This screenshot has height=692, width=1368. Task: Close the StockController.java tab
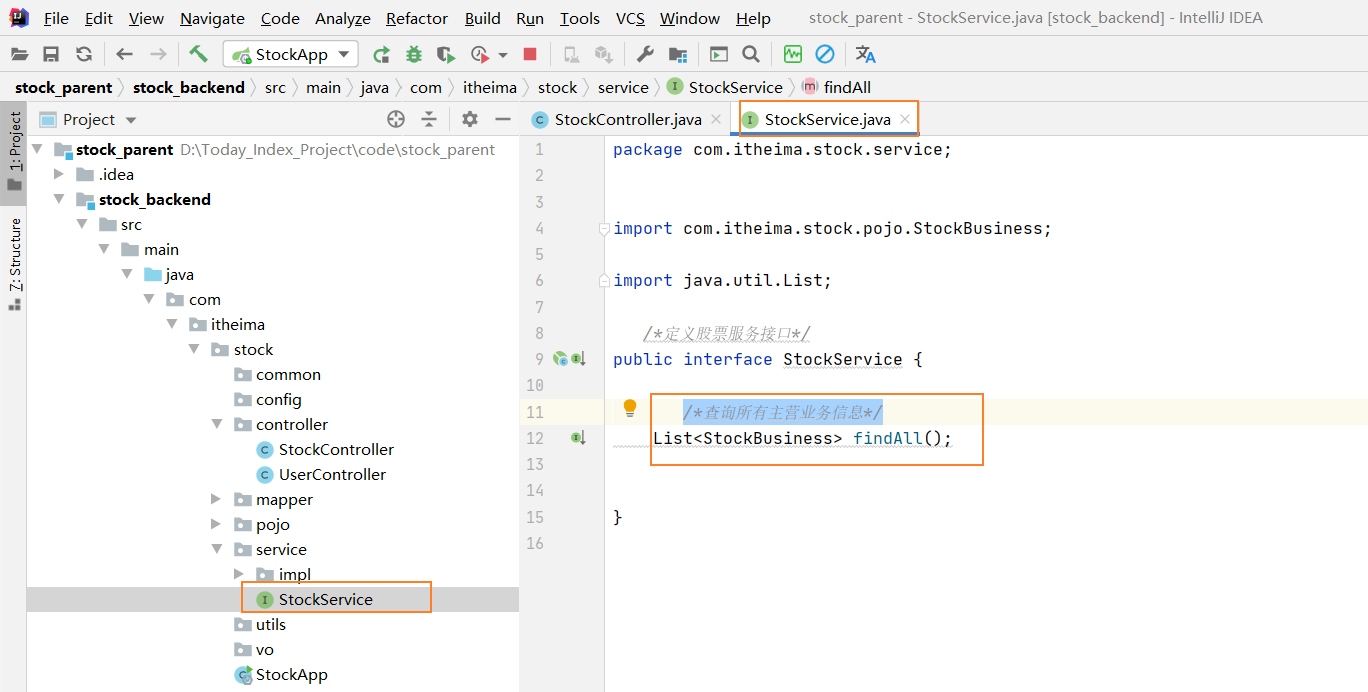point(715,120)
